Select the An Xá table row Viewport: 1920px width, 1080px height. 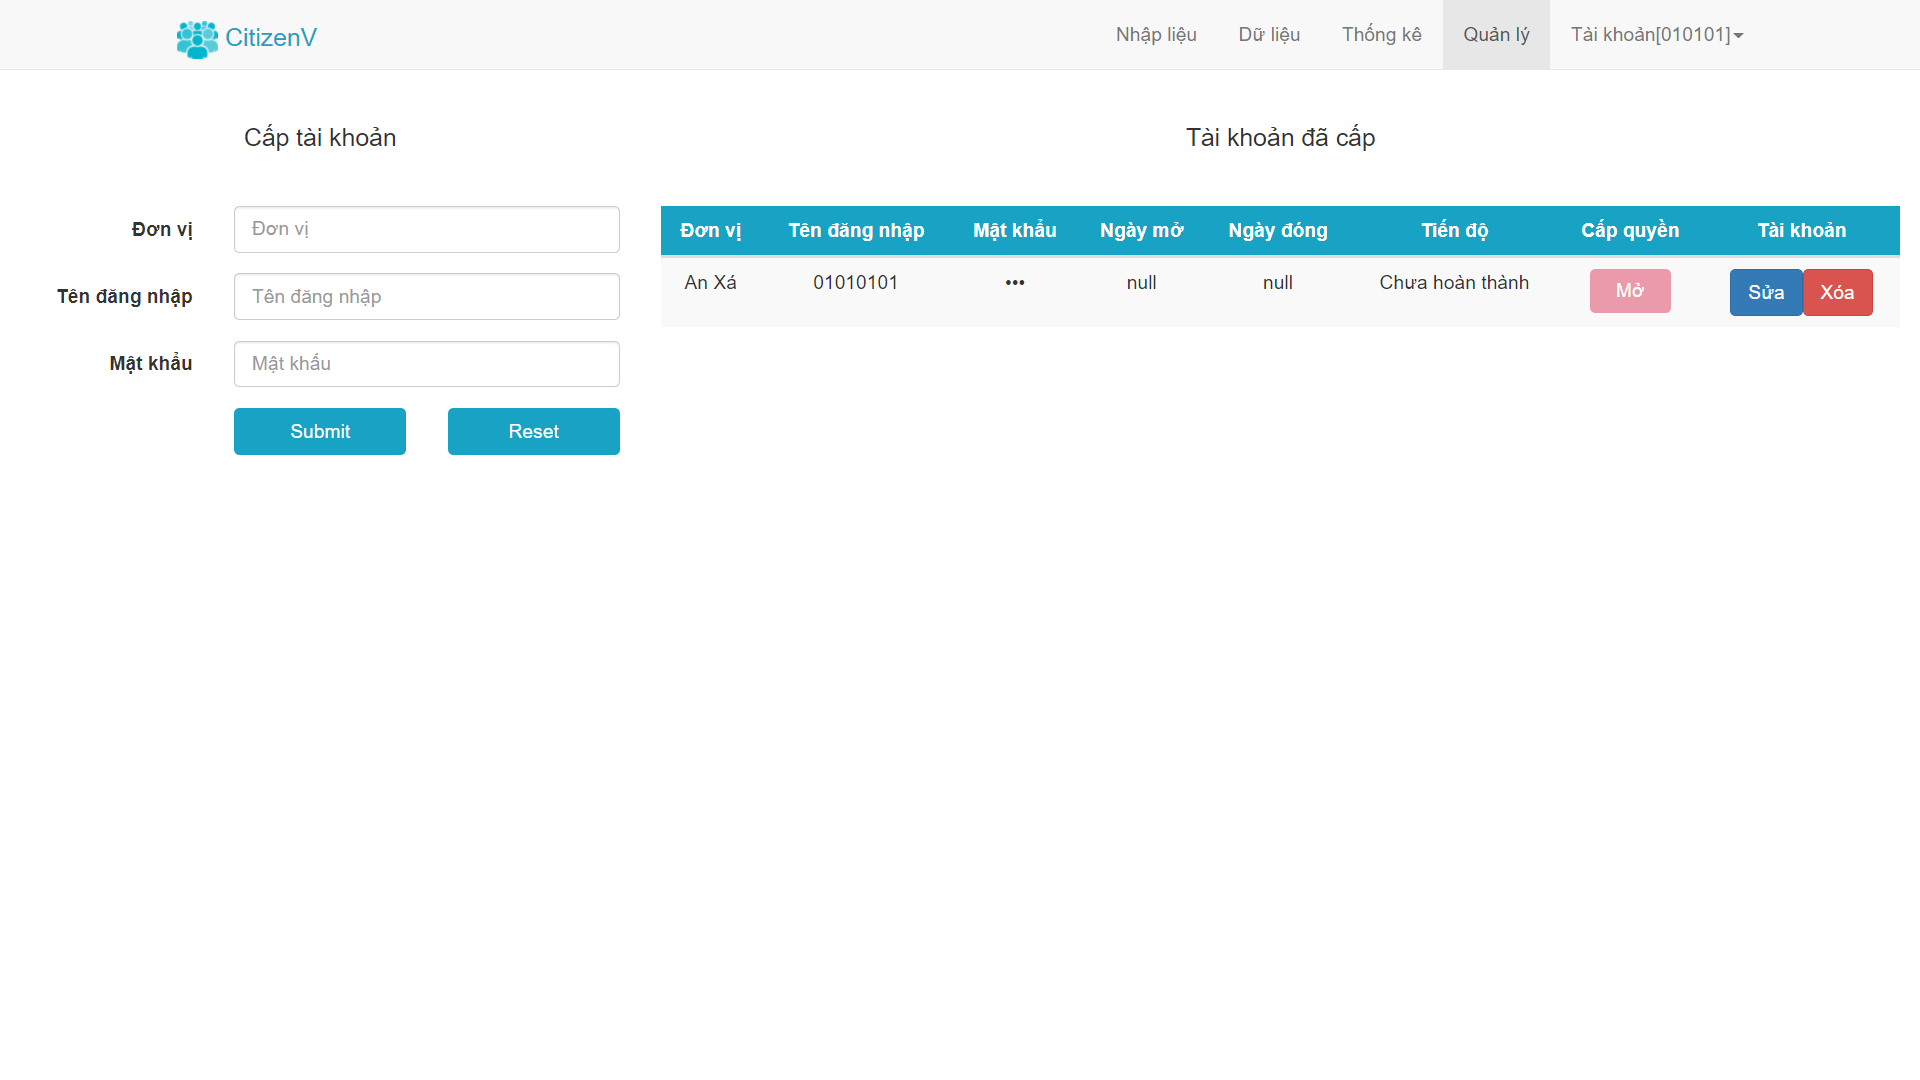[710, 283]
